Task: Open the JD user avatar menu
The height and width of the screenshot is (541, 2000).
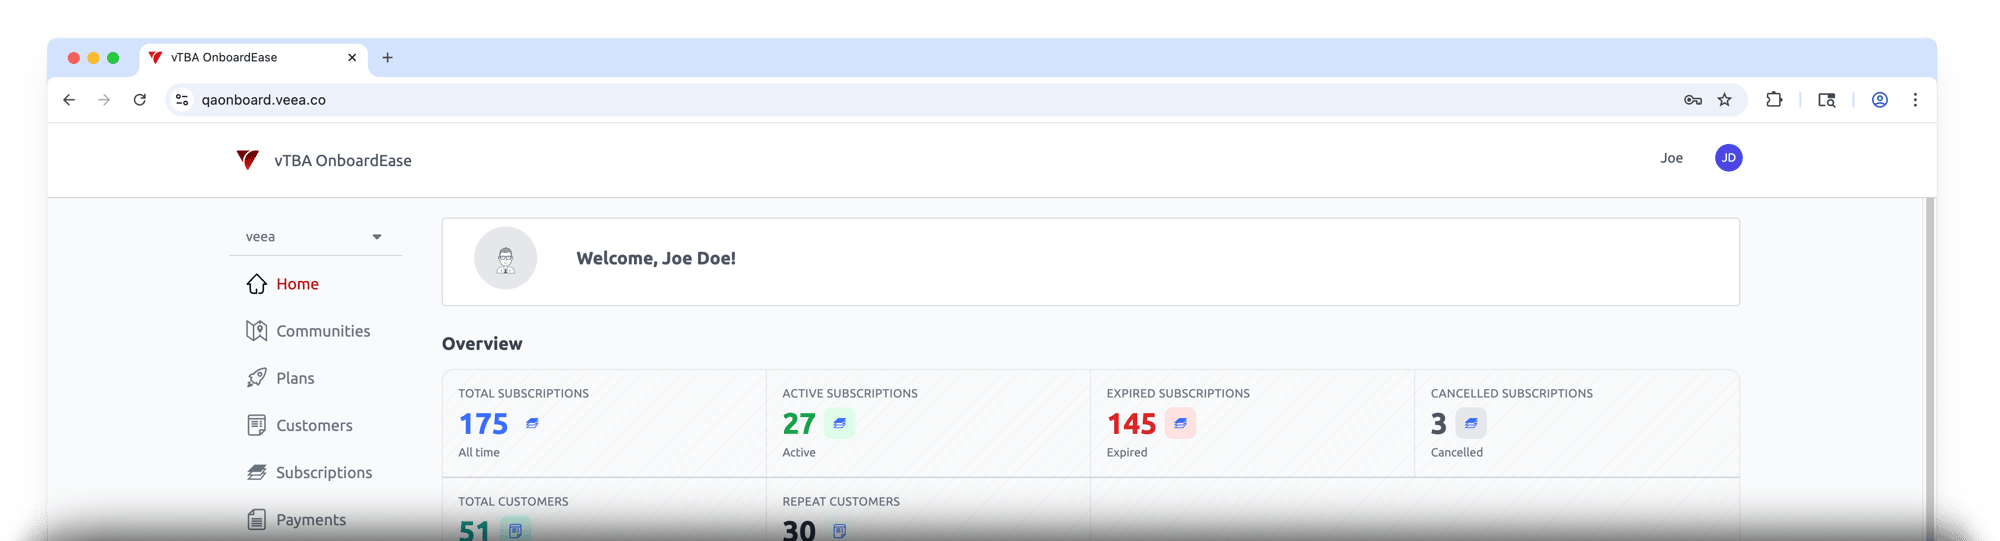Action: (1729, 158)
